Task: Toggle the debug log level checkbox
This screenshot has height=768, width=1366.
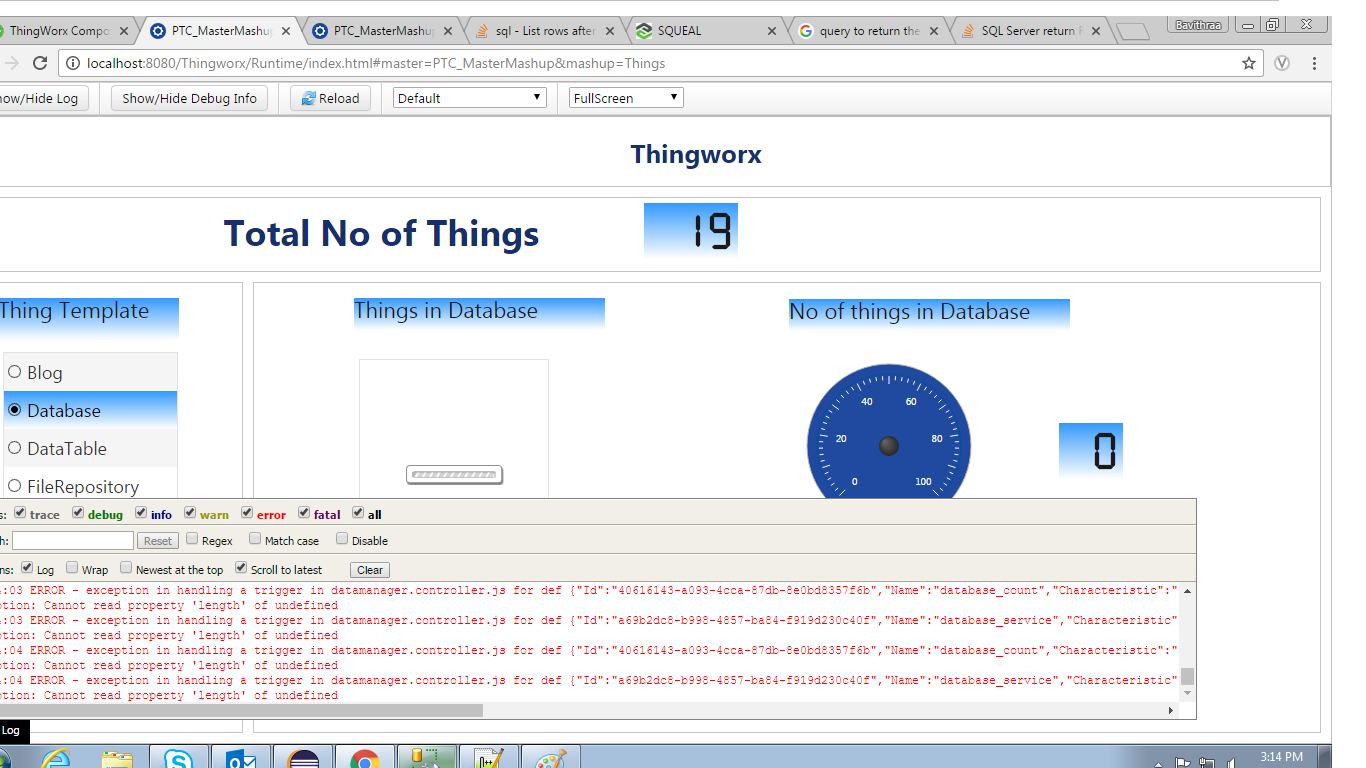Action: [x=78, y=513]
